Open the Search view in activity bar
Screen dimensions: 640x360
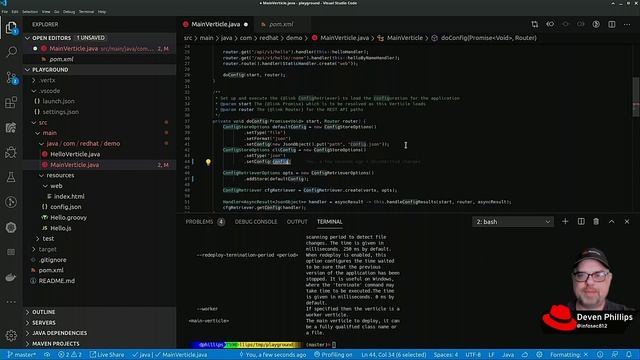(11, 52)
